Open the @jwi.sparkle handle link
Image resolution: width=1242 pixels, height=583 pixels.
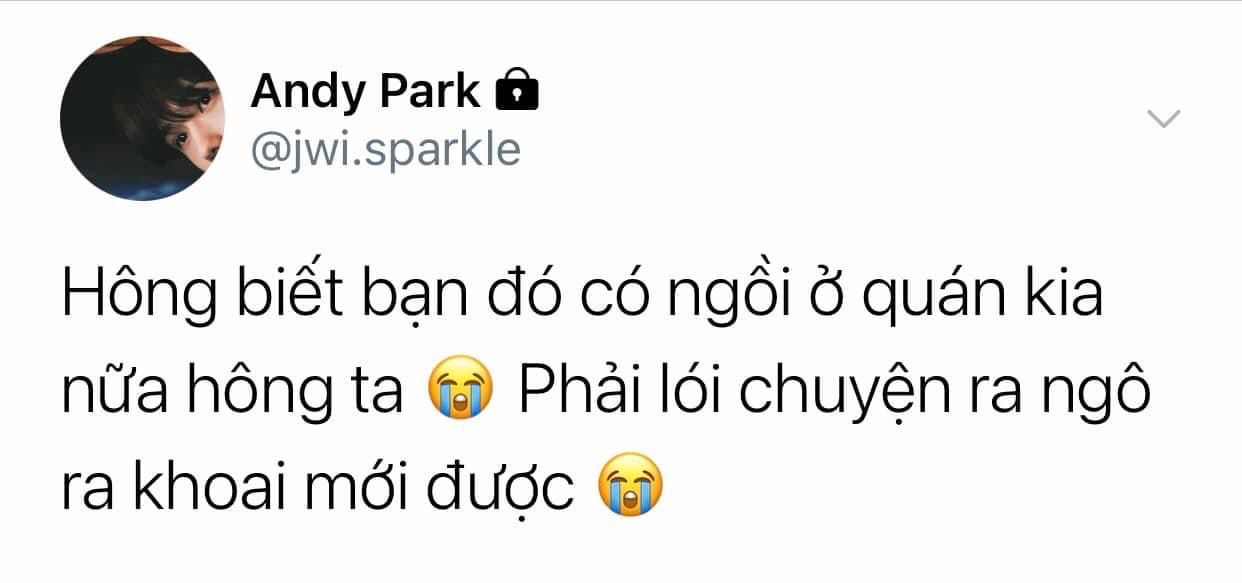[x=385, y=149]
